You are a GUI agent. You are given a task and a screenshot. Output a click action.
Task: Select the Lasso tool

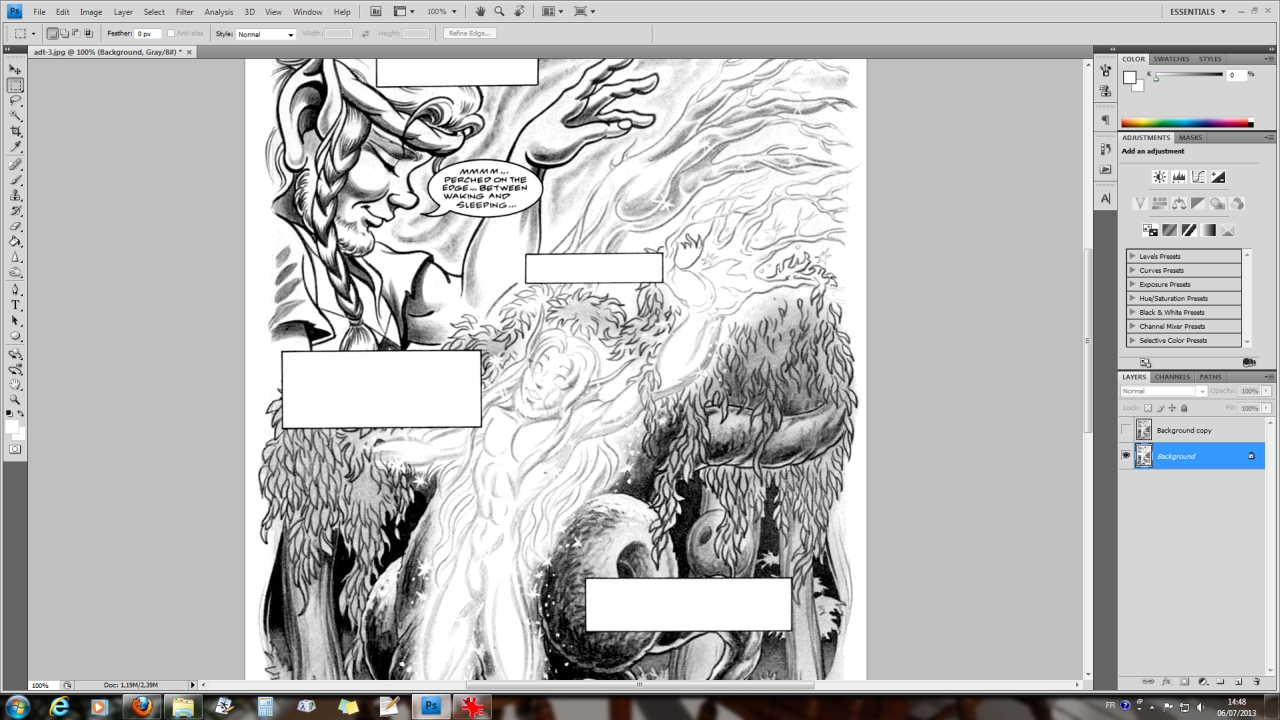tap(15, 101)
